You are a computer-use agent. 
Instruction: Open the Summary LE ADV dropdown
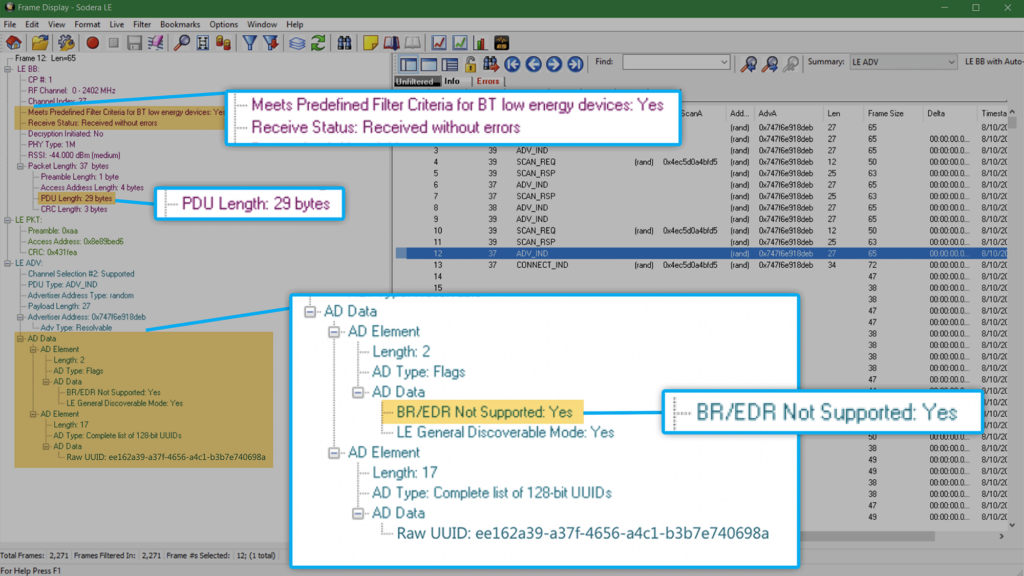951,62
